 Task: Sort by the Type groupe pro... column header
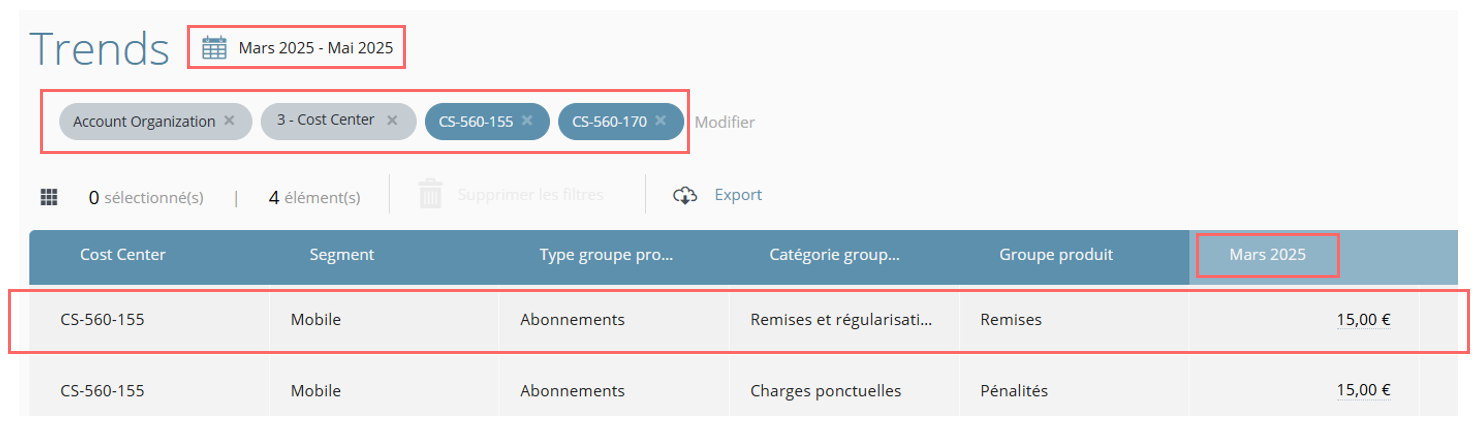(x=606, y=255)
